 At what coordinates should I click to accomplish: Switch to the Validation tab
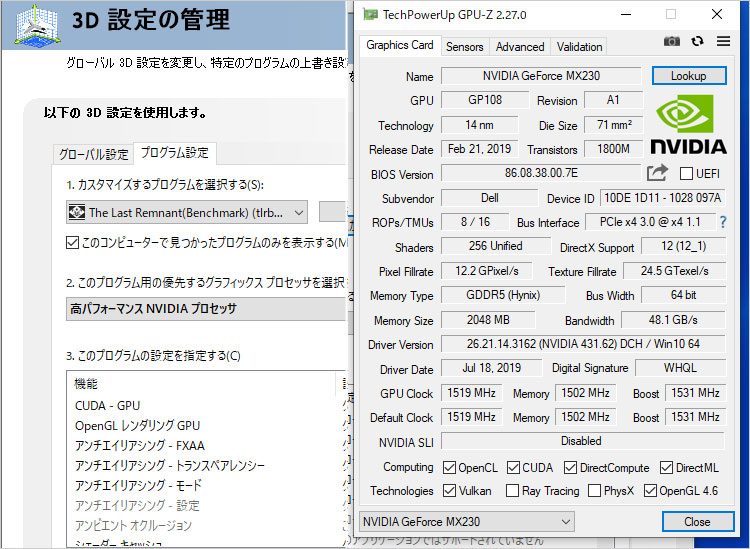579,47
